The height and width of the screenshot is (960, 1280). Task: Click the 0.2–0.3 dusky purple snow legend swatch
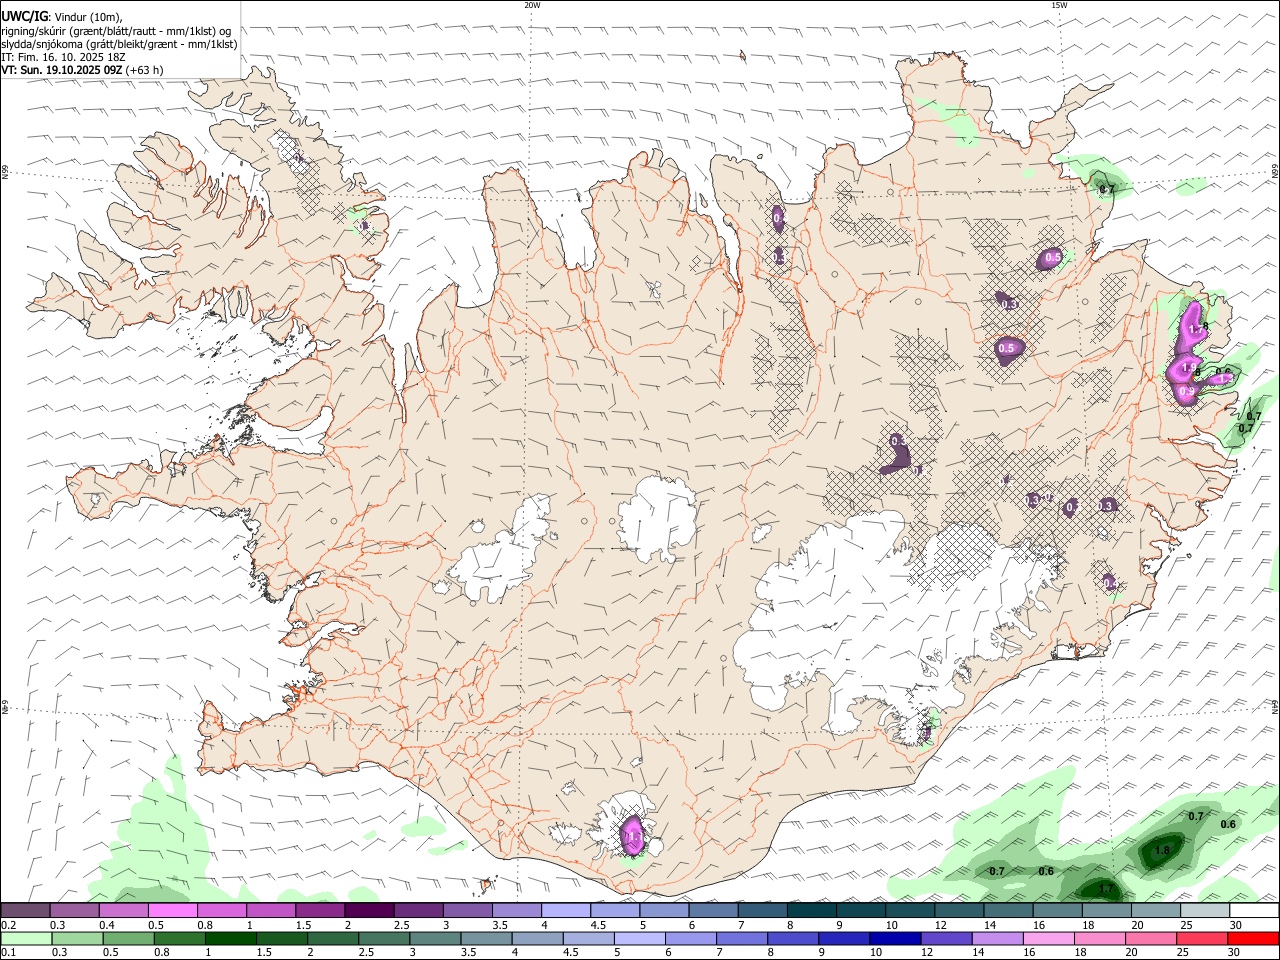click(25, 910)
